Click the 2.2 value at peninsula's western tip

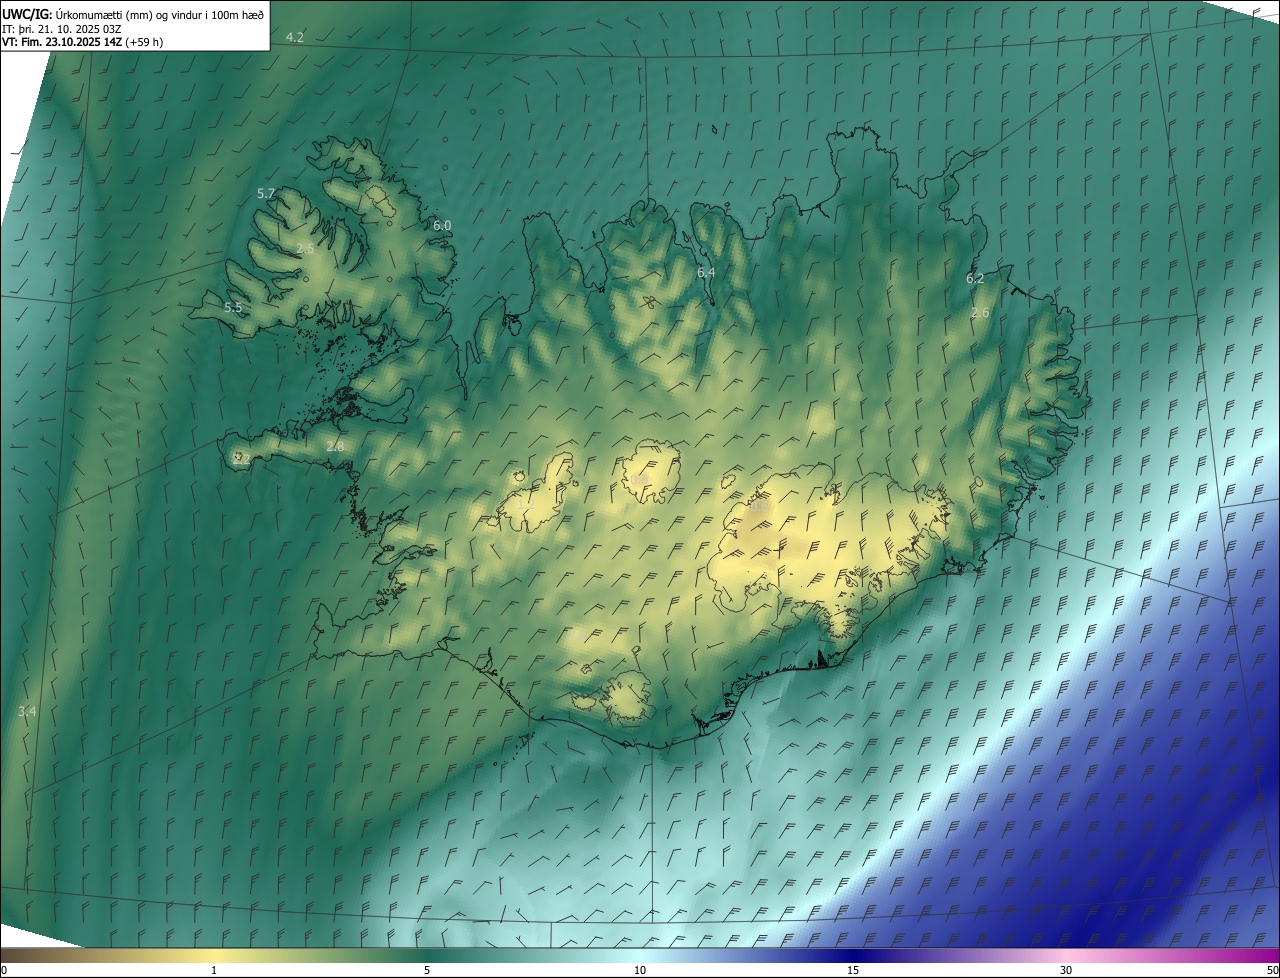[x=241, y=458]
